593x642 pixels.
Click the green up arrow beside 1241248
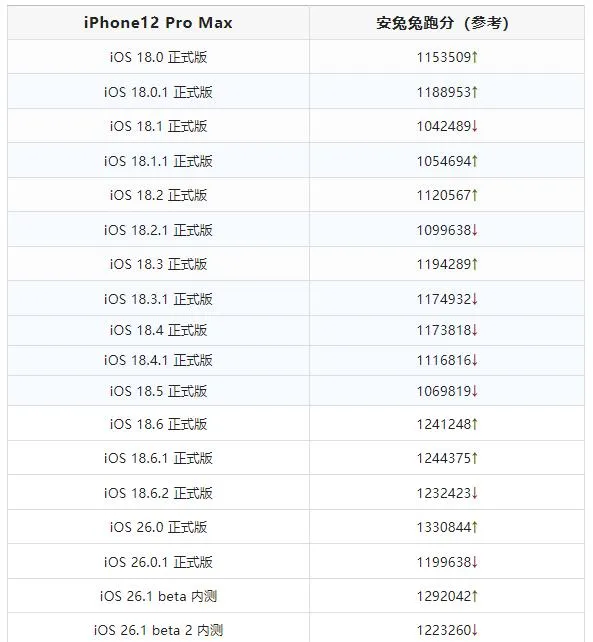pos(475,424)
